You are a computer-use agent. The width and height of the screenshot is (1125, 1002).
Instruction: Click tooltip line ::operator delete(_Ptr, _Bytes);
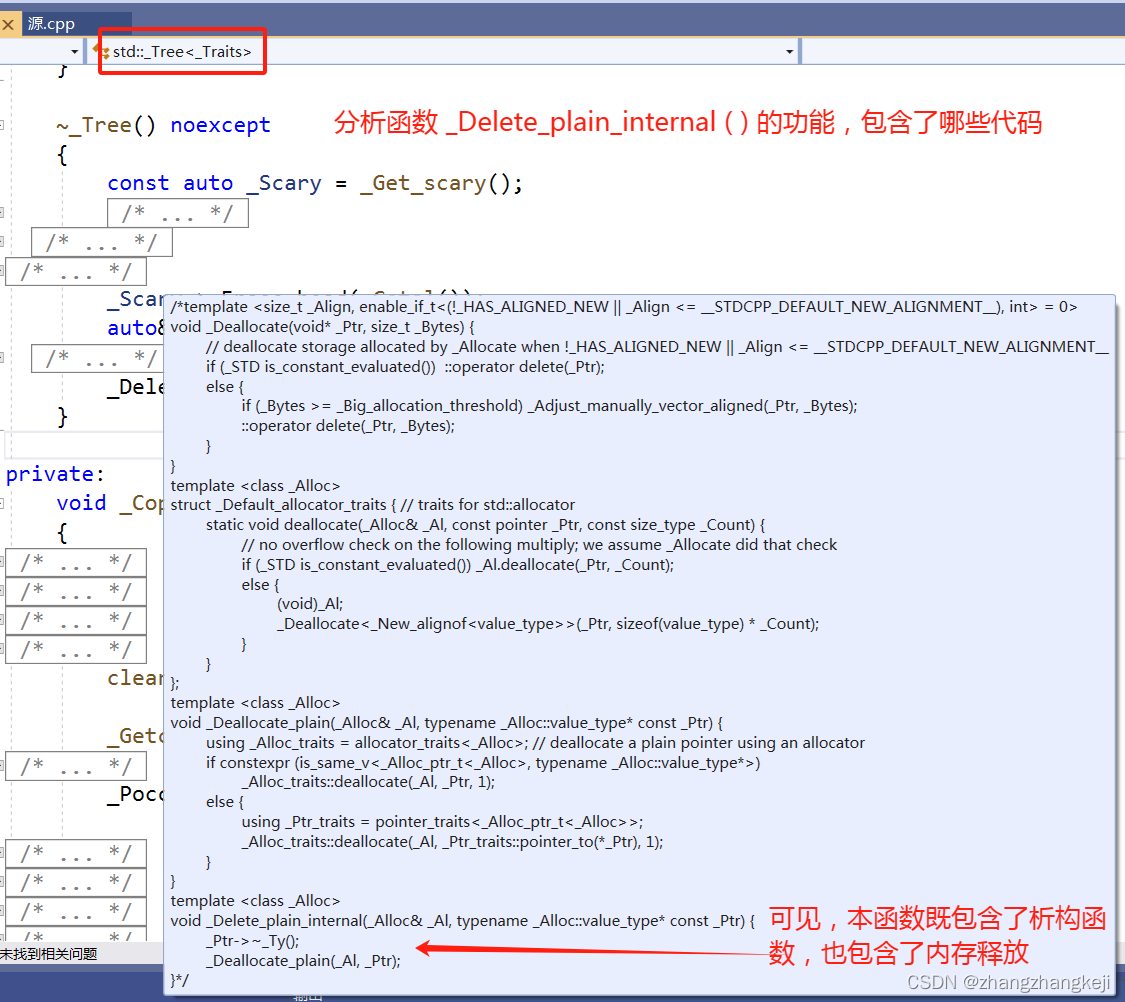348,426
